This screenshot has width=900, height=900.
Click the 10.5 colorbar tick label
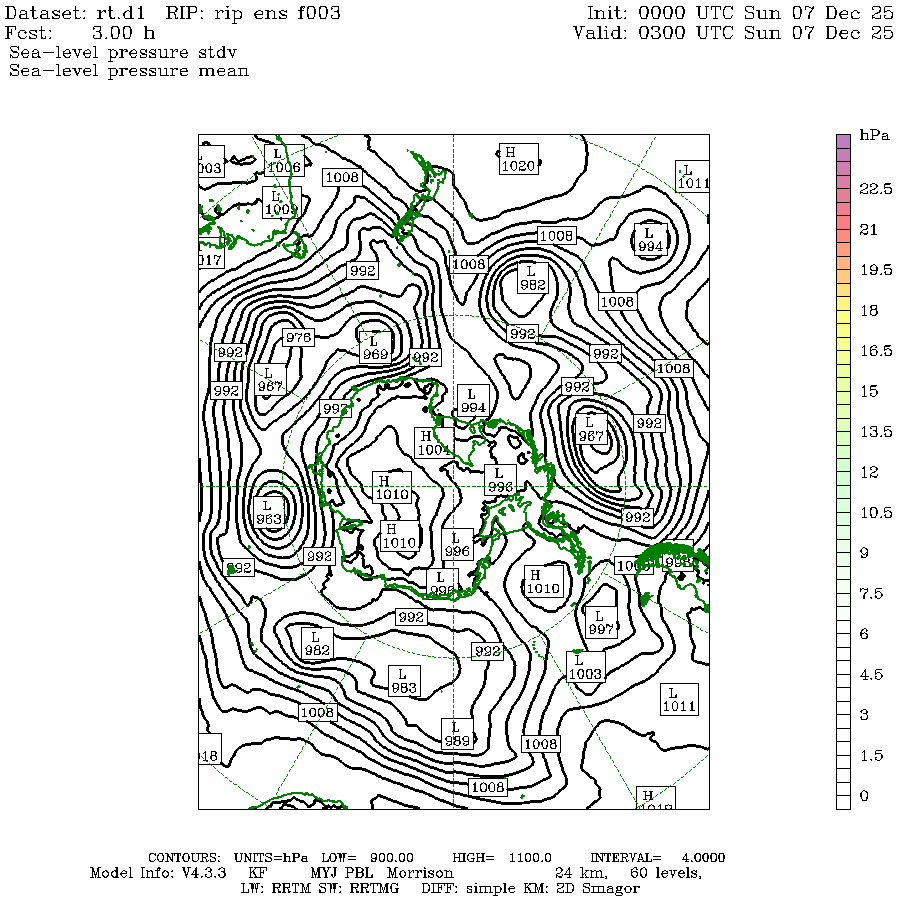click(x=876, y=513)
